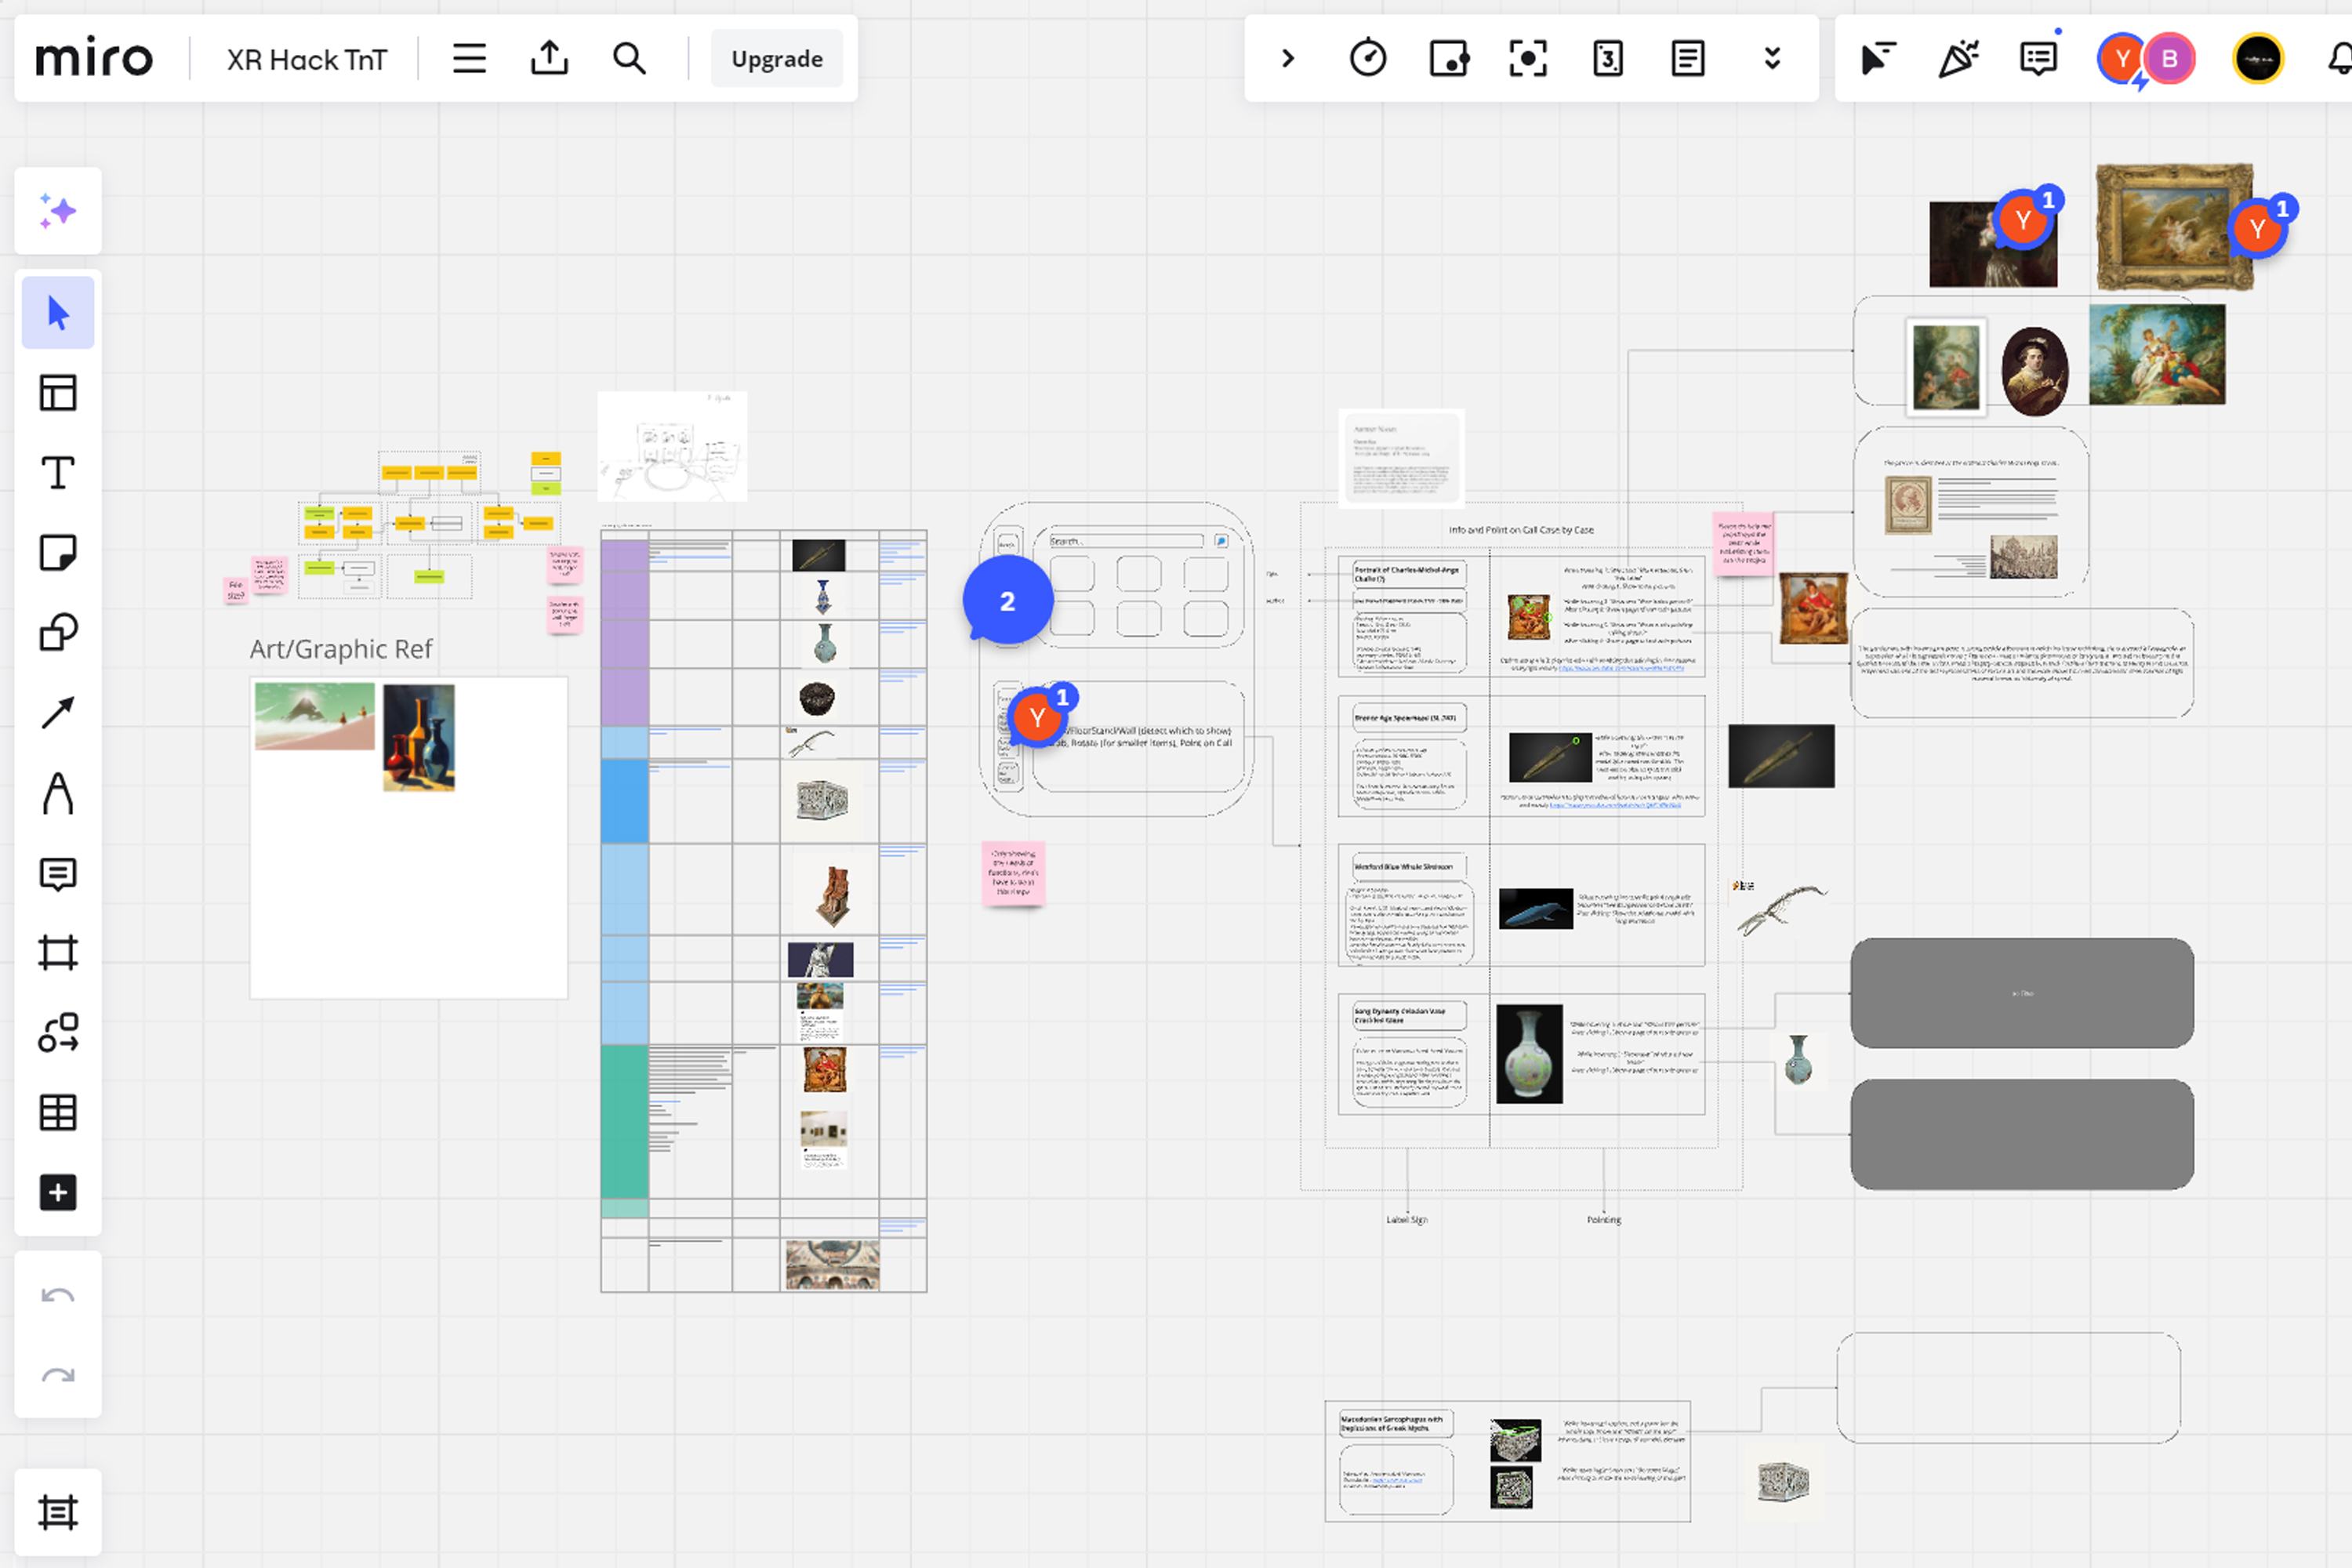Open the Table tool
The height and width of the screenshot is (1568, 2352).
pos(58,1112)
